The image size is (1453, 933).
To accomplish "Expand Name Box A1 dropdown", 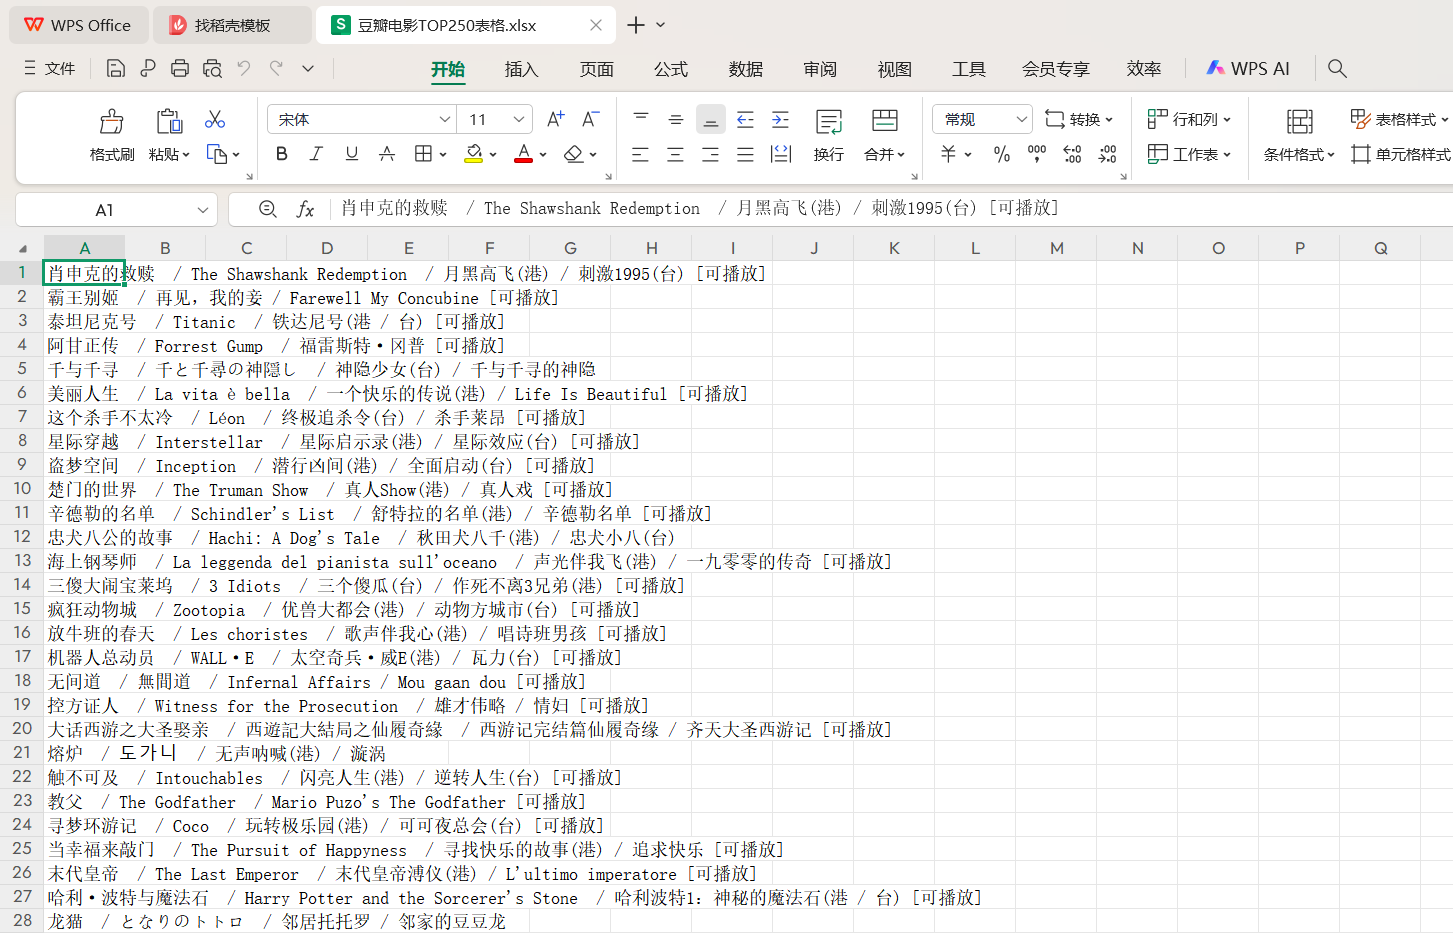I will 203,210.
